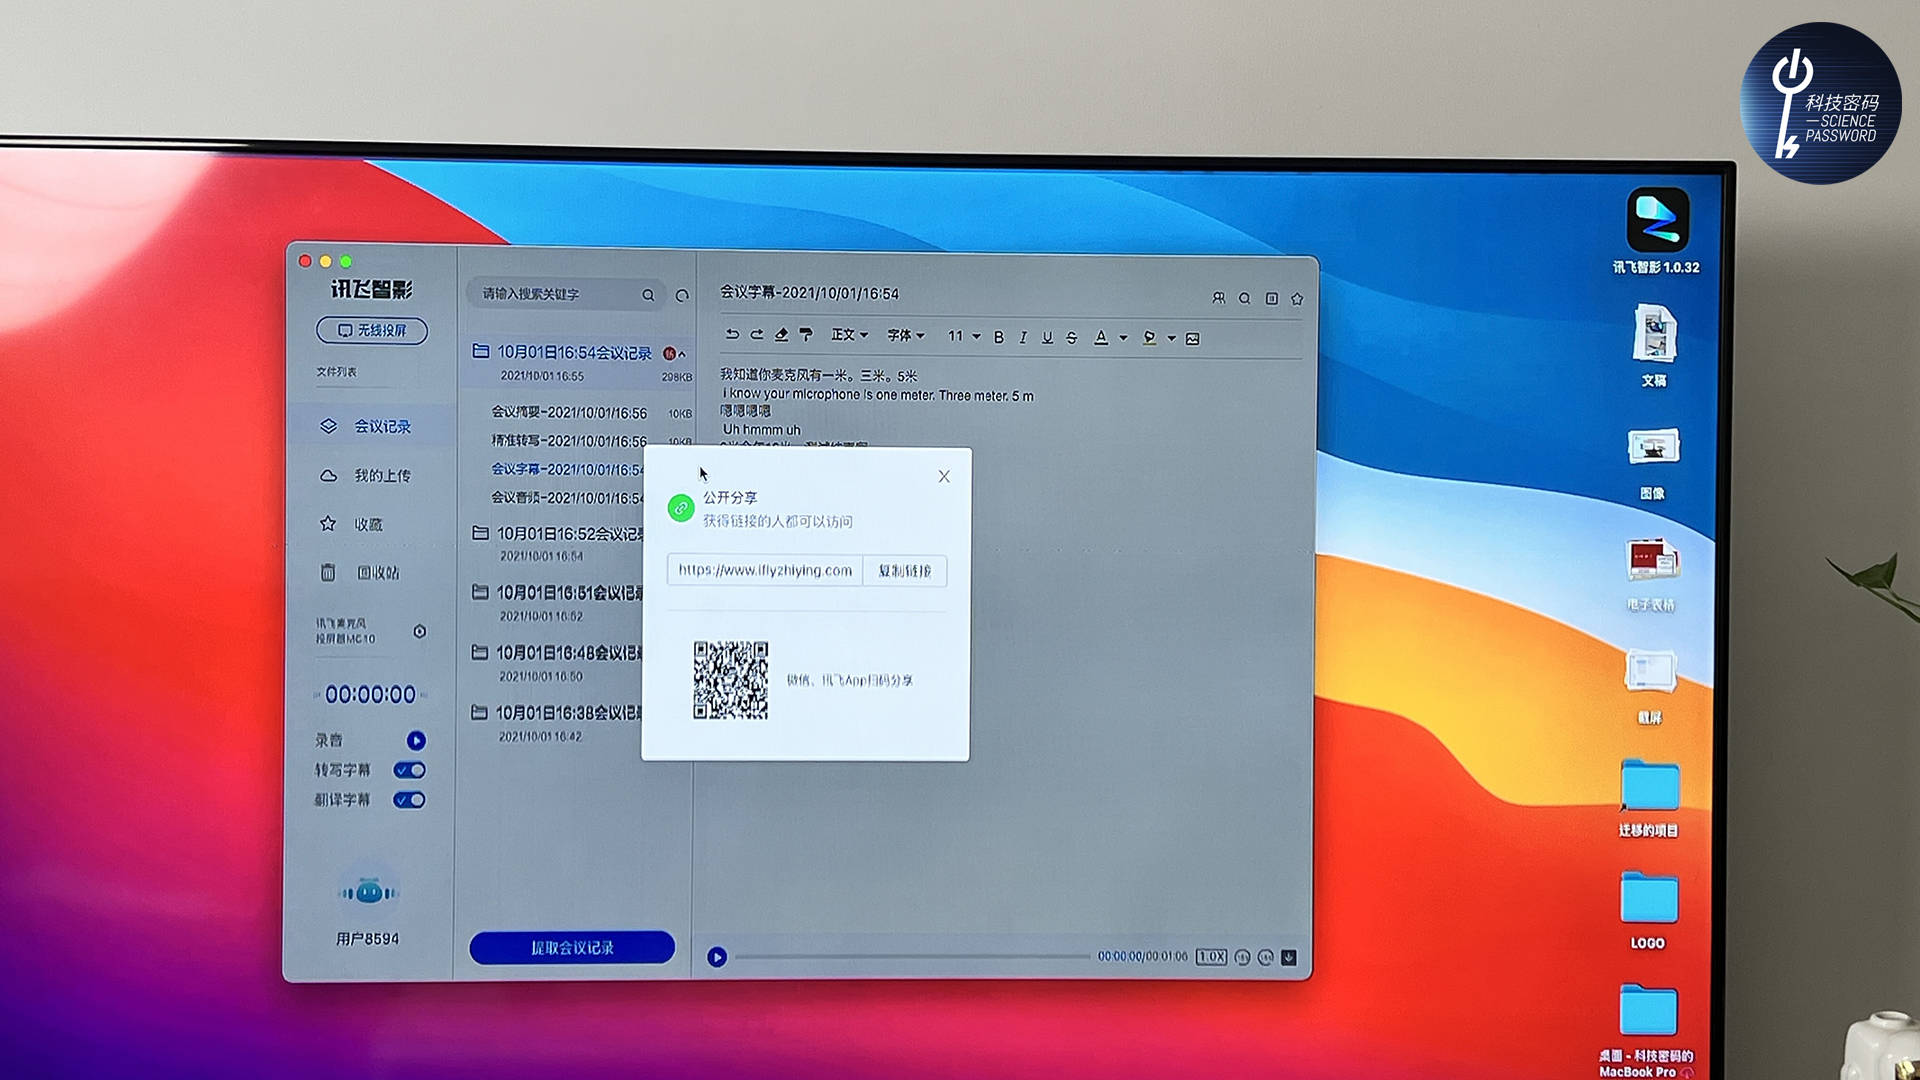Open 精准转写-2021/10/01/16:56 file

pyautogui.click(x=569, y=441)
